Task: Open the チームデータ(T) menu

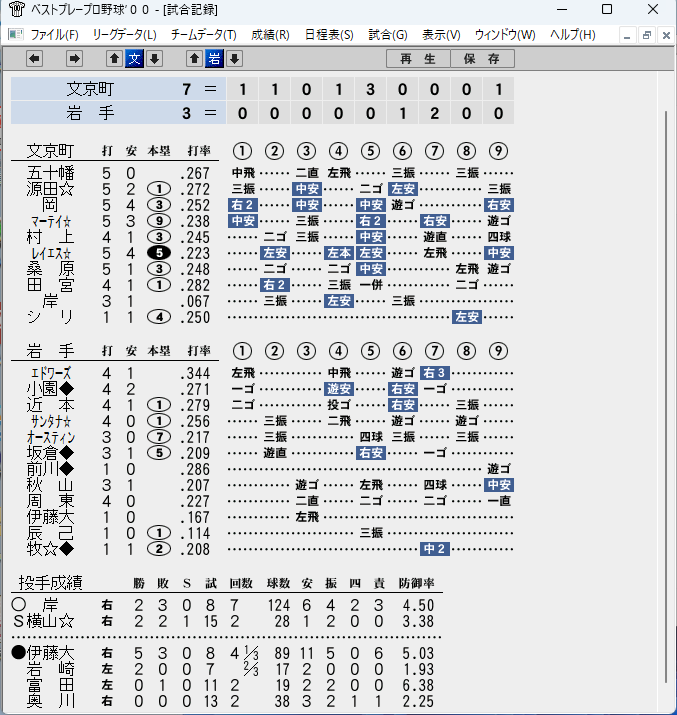Action: pos(204,35)
